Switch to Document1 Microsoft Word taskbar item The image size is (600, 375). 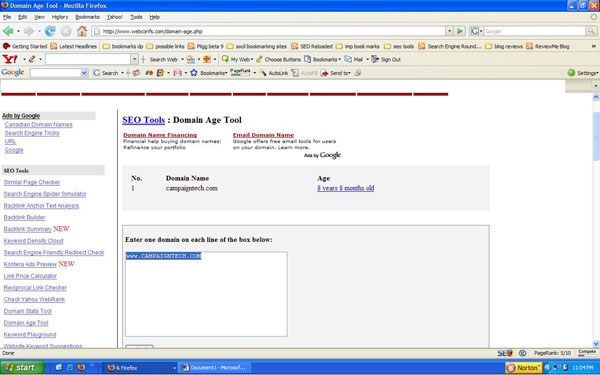point(216,367)
